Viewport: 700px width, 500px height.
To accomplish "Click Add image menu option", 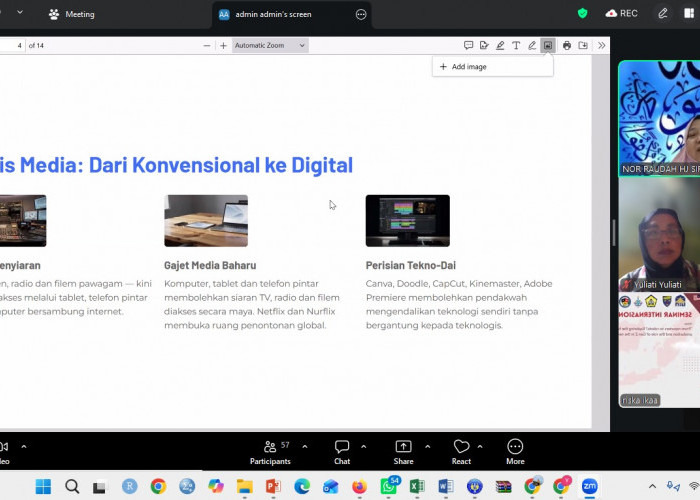I will [x=492, y=67].
